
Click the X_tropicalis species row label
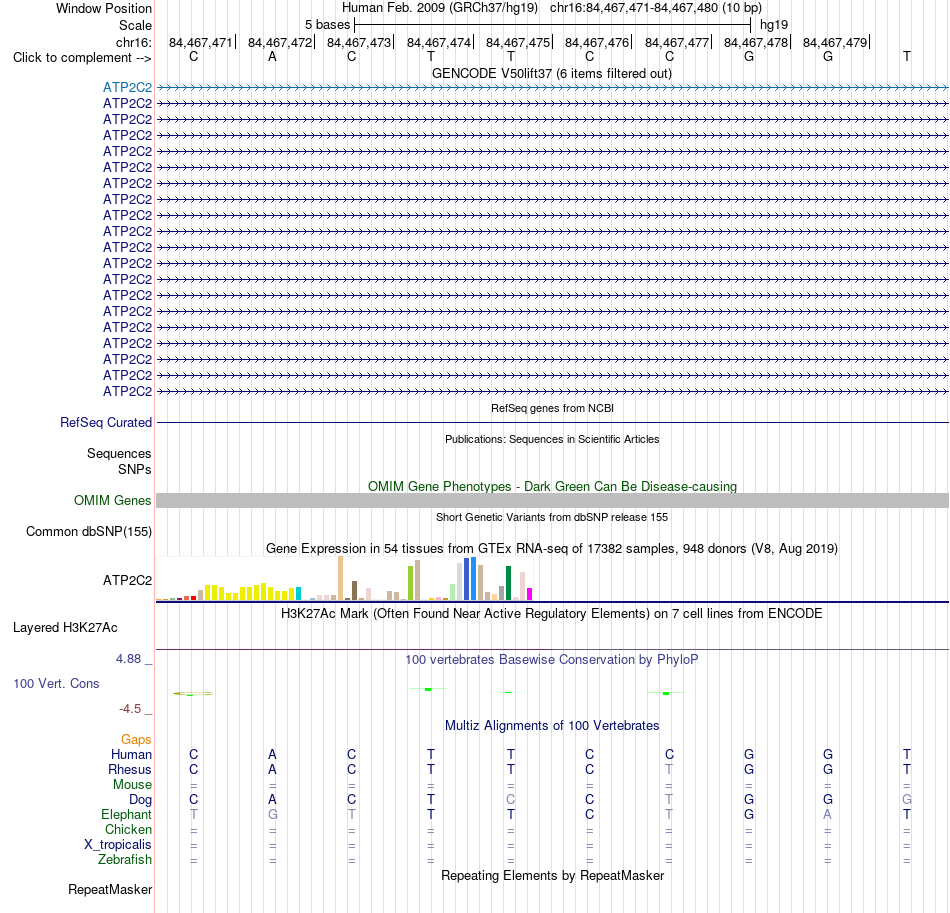[x=118, y=845]
